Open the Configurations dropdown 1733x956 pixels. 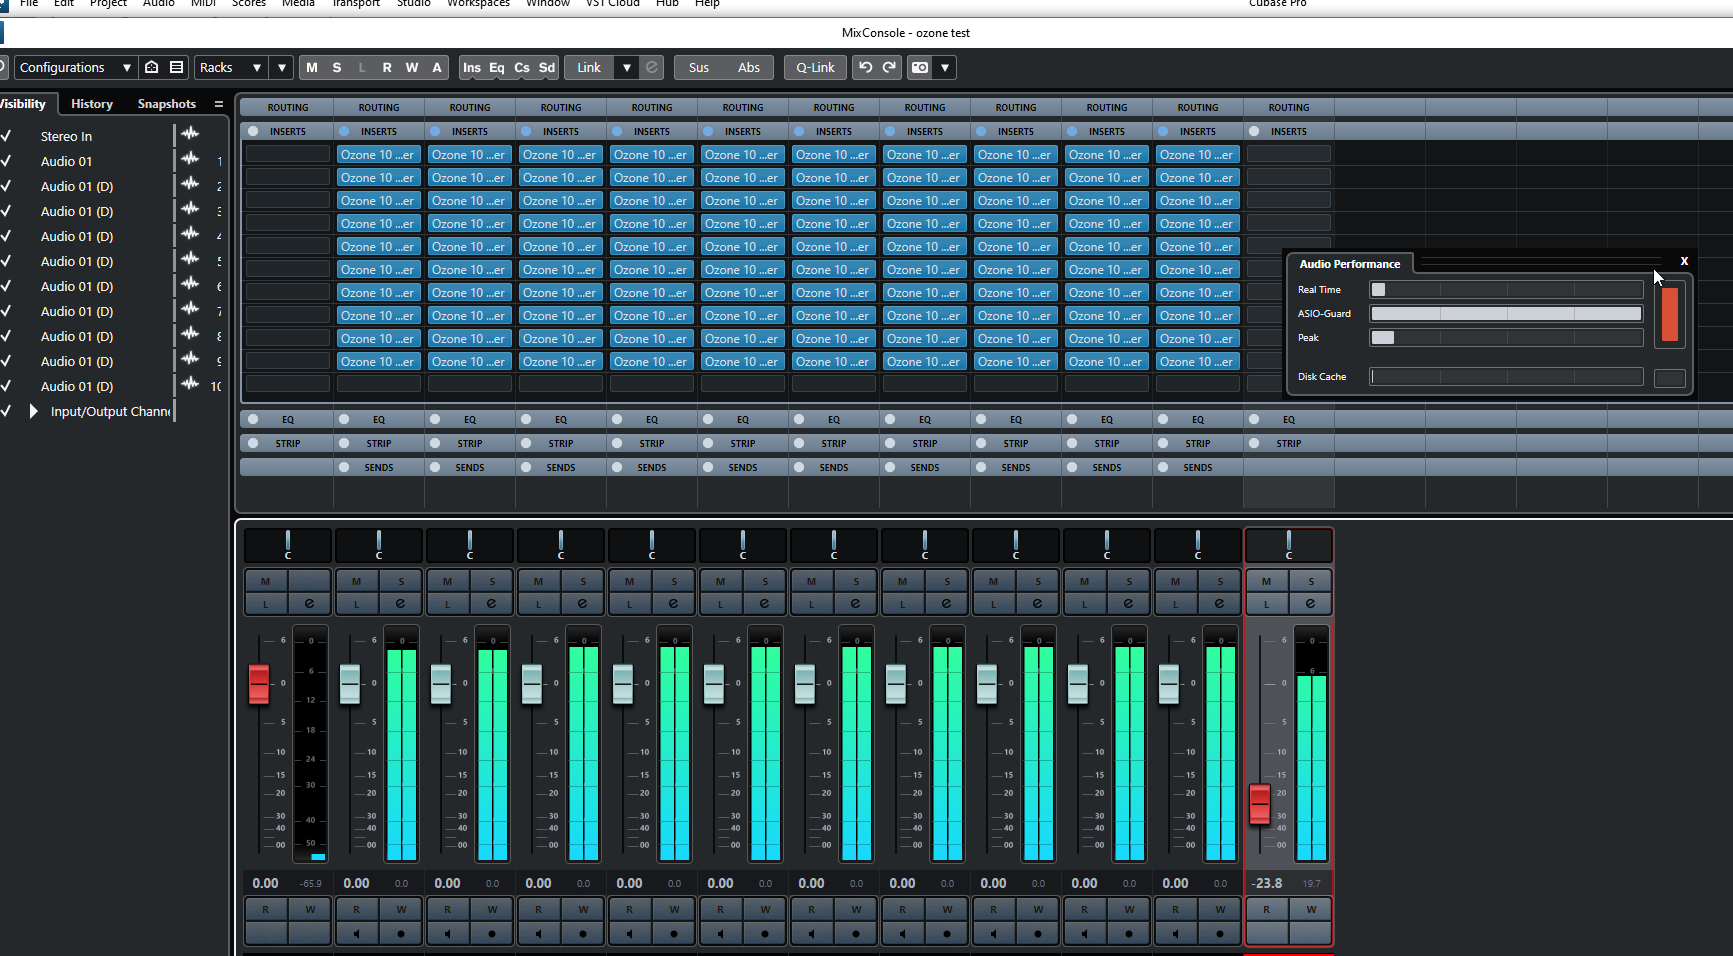click(x=75, y=67)
